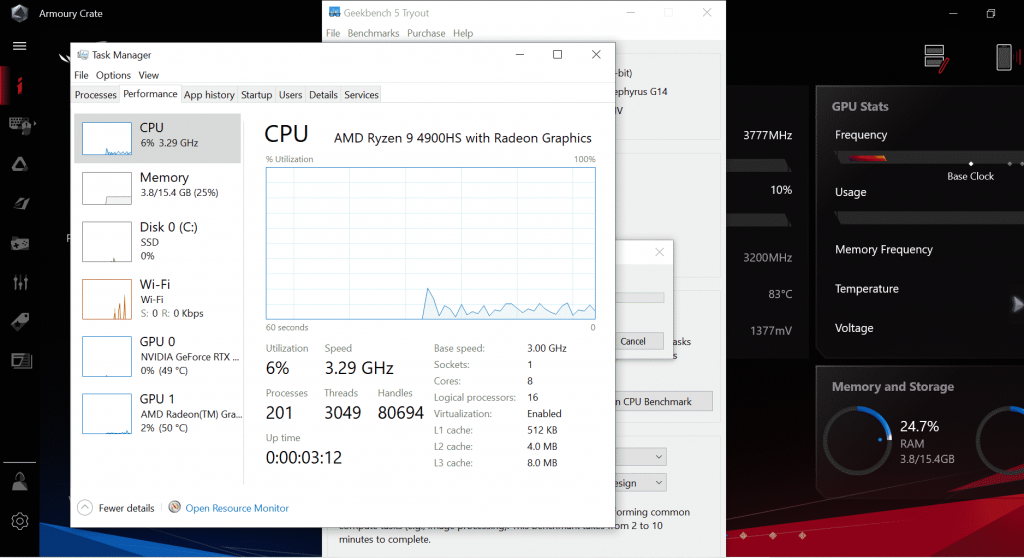The width and height of the screenshot is (1024, 558).
Task: Click the Run CPU Benchmark button
Action: pos(663,401)
